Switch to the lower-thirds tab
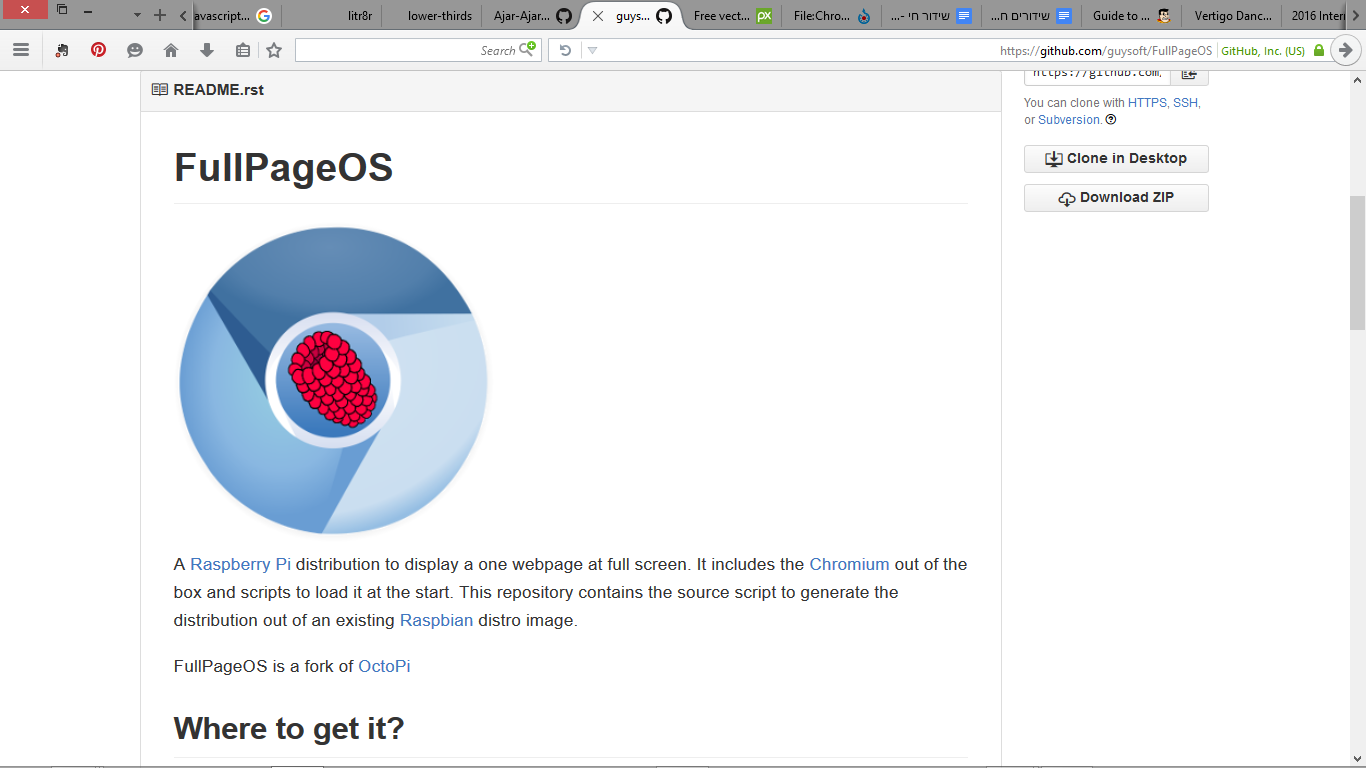 (432, 16)
